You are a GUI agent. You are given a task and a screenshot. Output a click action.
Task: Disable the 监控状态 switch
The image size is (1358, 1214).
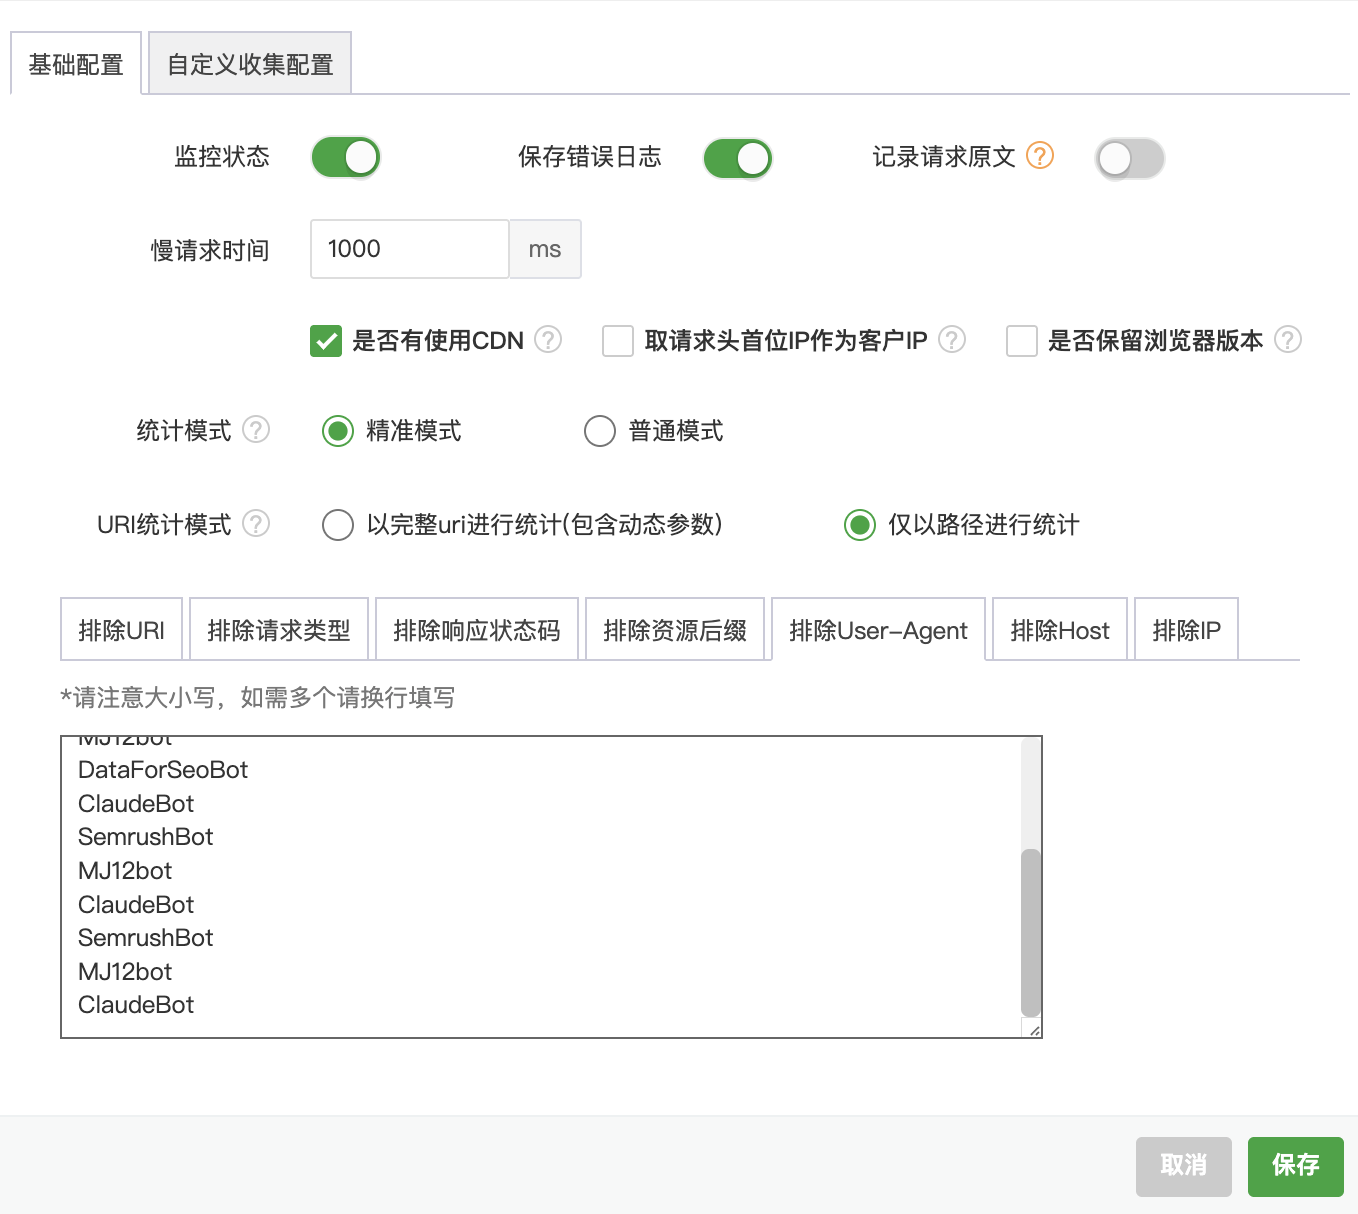tap(345, 157)
